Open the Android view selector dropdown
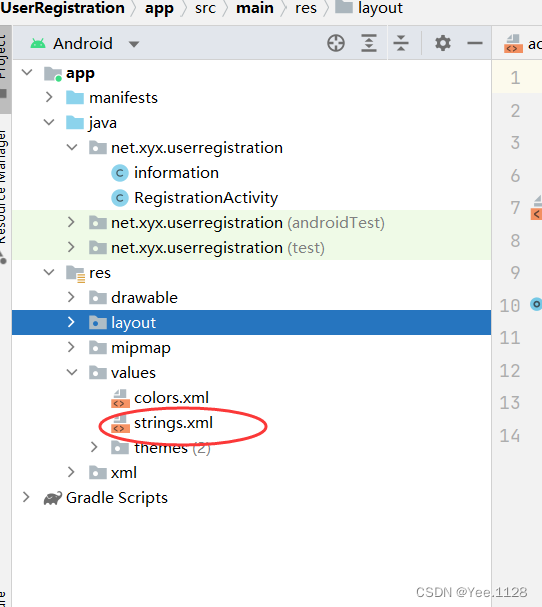This screenshot has width=542, height=607. 134,44
